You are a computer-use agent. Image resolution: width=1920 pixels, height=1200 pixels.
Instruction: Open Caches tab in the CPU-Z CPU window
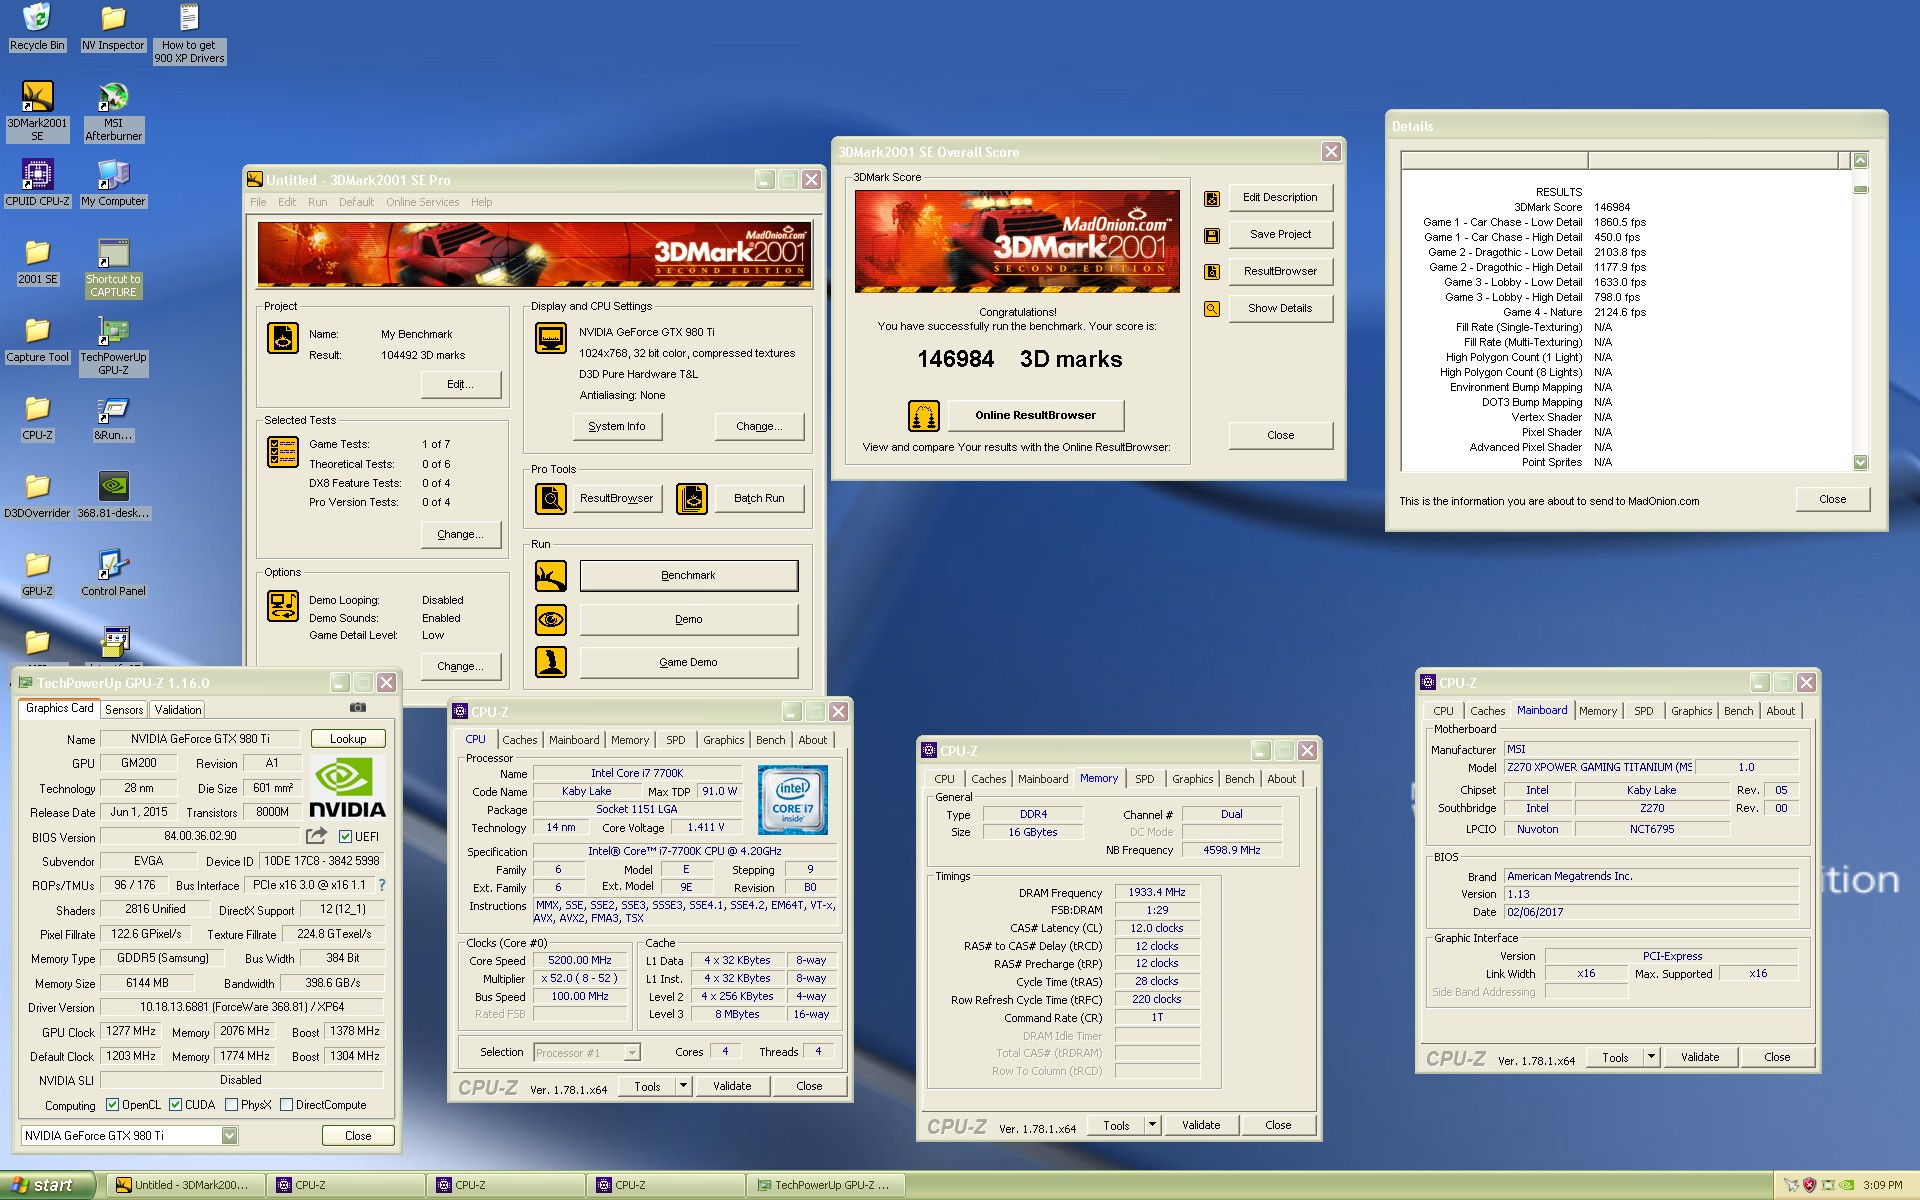click(x=519, y=740)
